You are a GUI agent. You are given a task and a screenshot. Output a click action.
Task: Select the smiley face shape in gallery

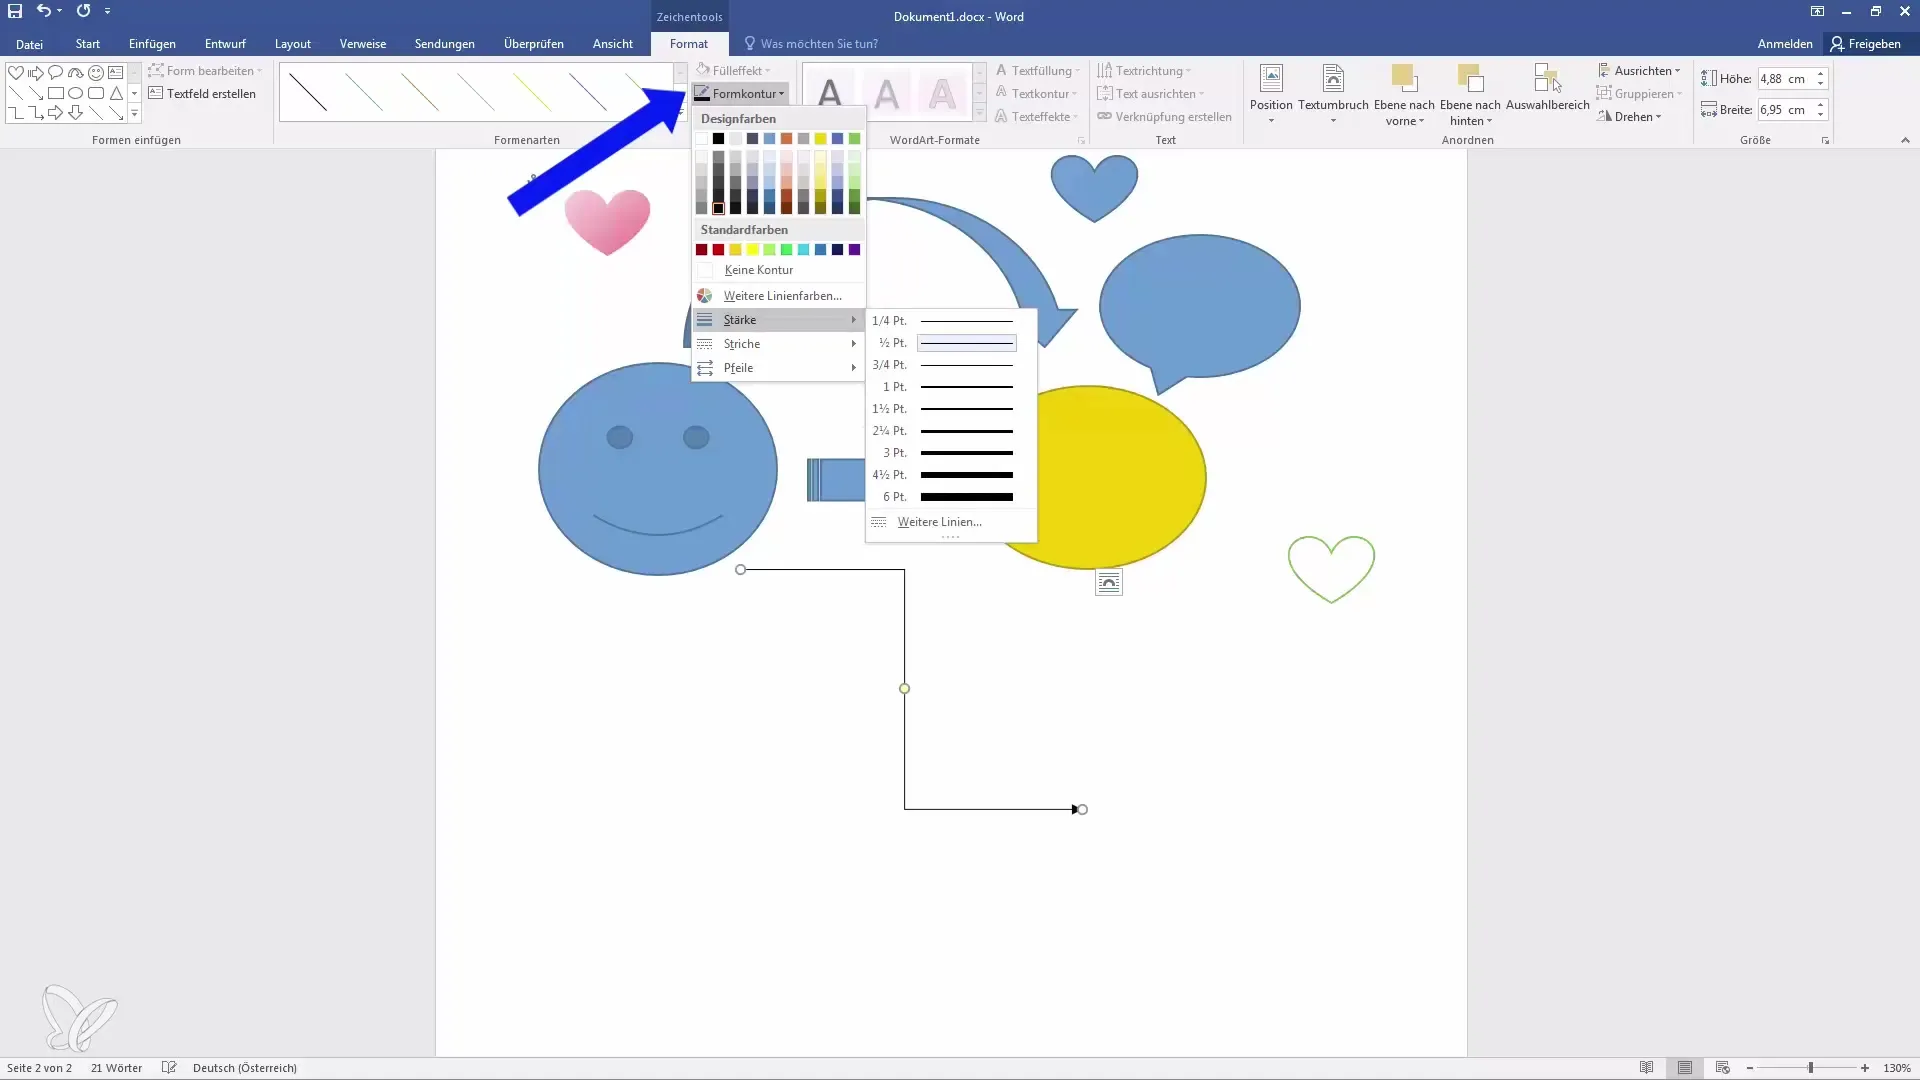(96, 72)
